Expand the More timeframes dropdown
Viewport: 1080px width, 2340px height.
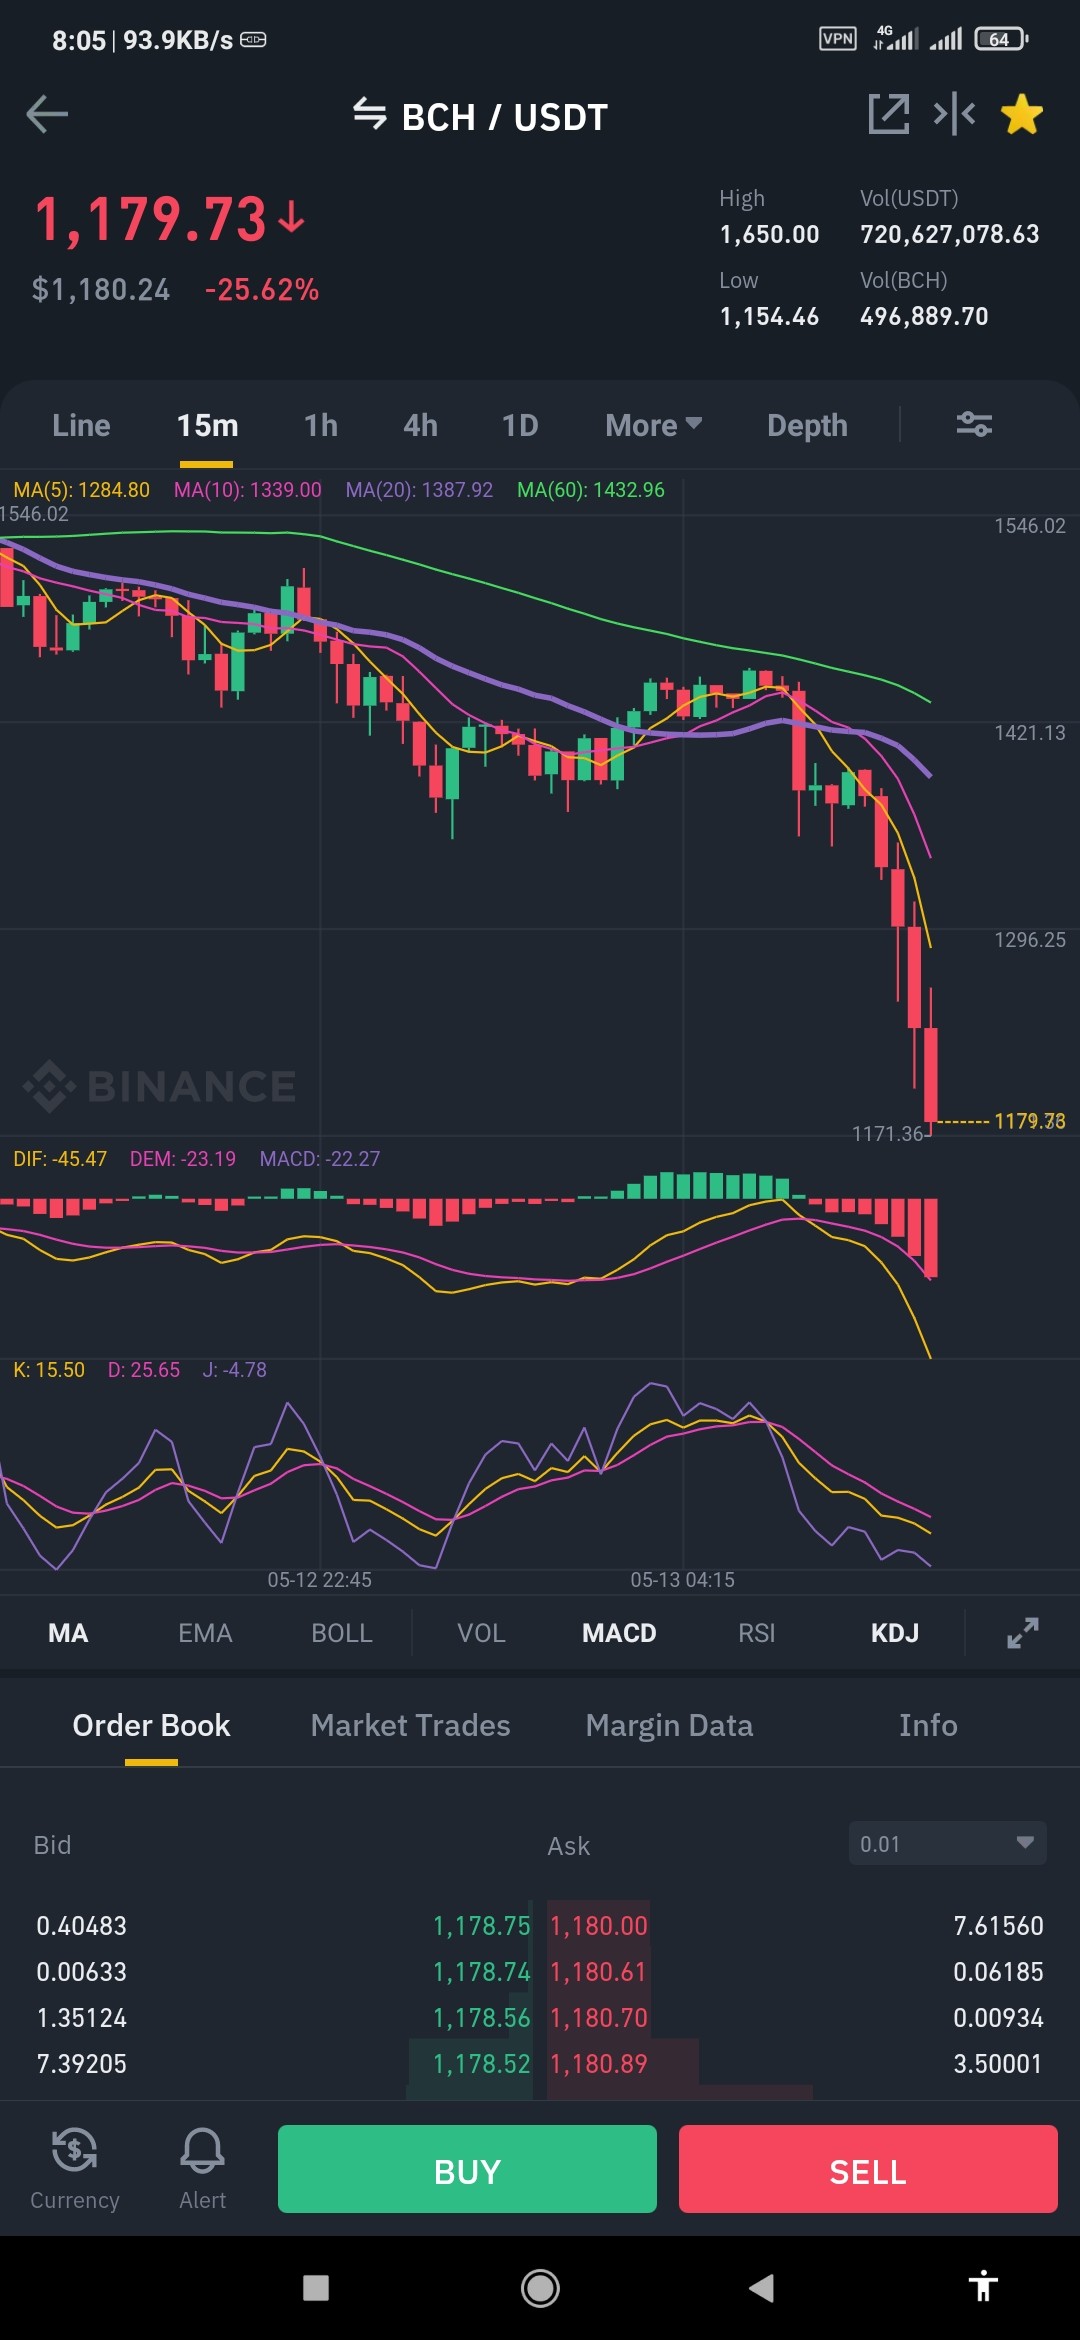click(x=653, y=425)
